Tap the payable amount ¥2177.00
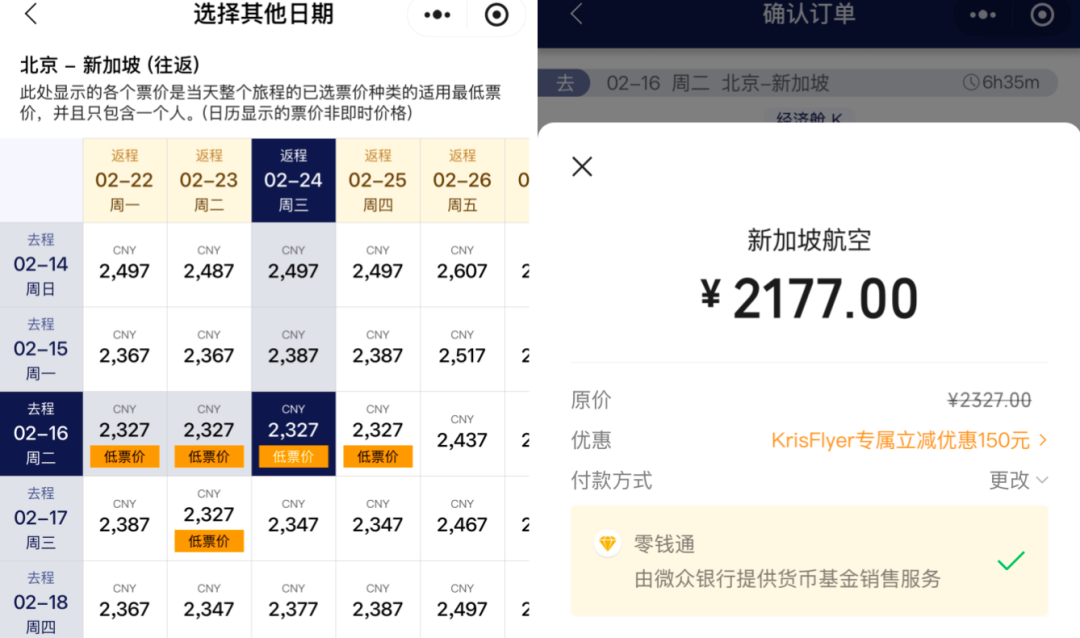Screen dimensions: 1080x638 point(809,298)
